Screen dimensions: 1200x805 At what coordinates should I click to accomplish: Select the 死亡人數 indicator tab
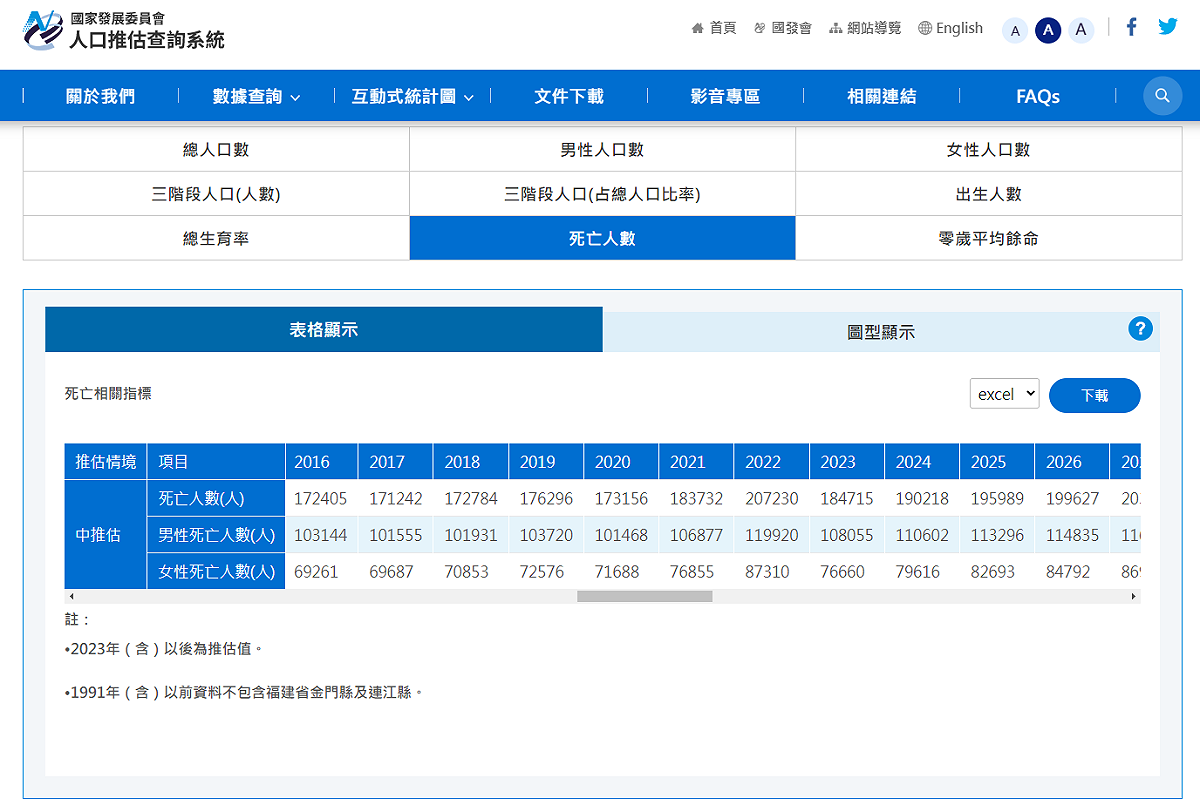(602, 238)
